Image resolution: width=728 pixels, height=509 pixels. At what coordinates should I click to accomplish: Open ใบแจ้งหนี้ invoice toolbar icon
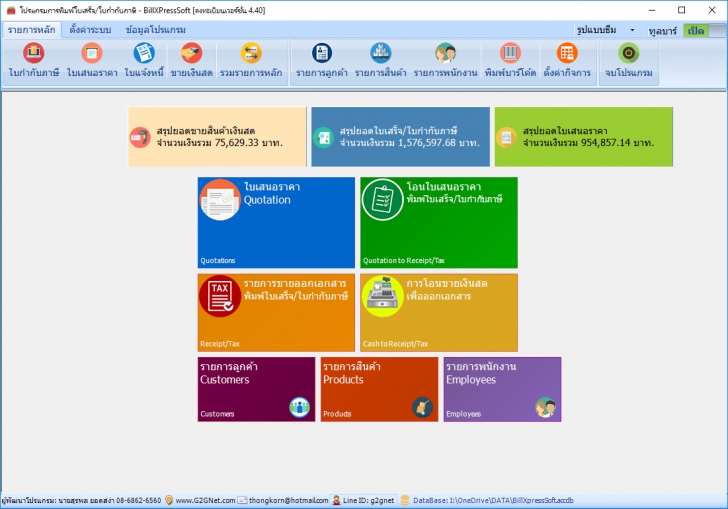(144, 53)
